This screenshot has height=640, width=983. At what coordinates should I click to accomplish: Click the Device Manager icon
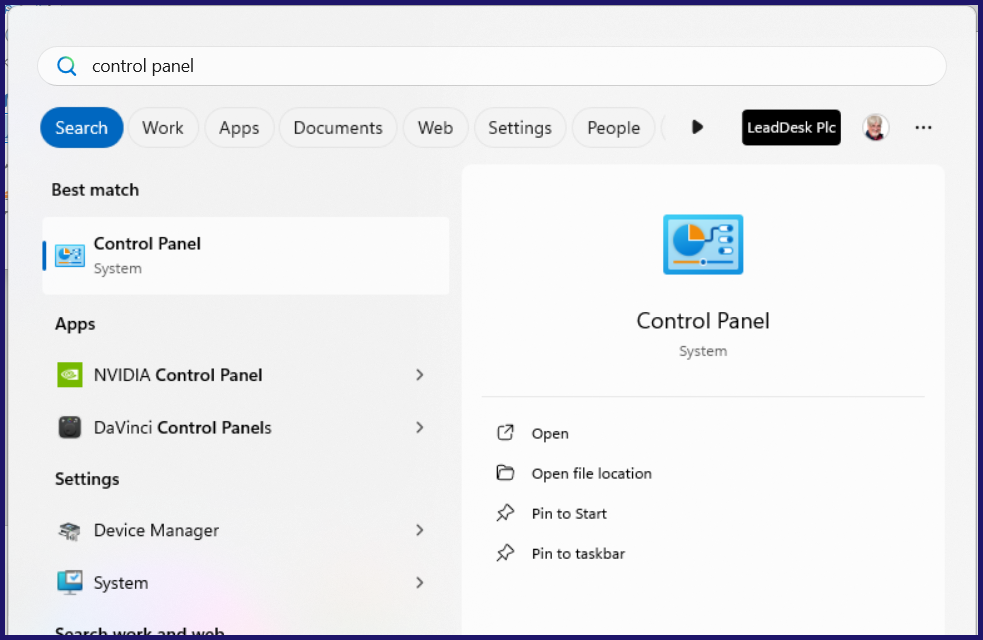pyautogui.click(x=70, y=530)
